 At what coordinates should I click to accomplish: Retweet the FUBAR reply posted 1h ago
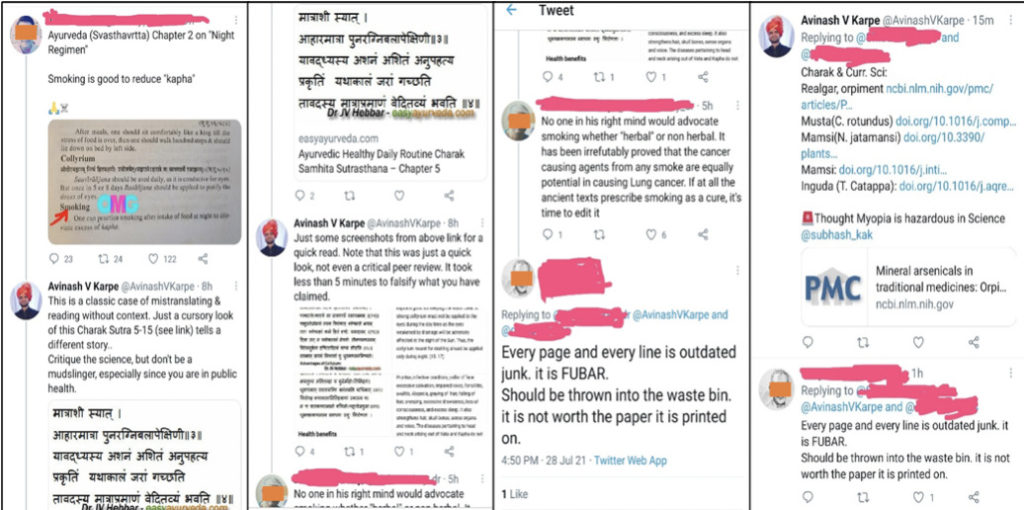(863, 497)
